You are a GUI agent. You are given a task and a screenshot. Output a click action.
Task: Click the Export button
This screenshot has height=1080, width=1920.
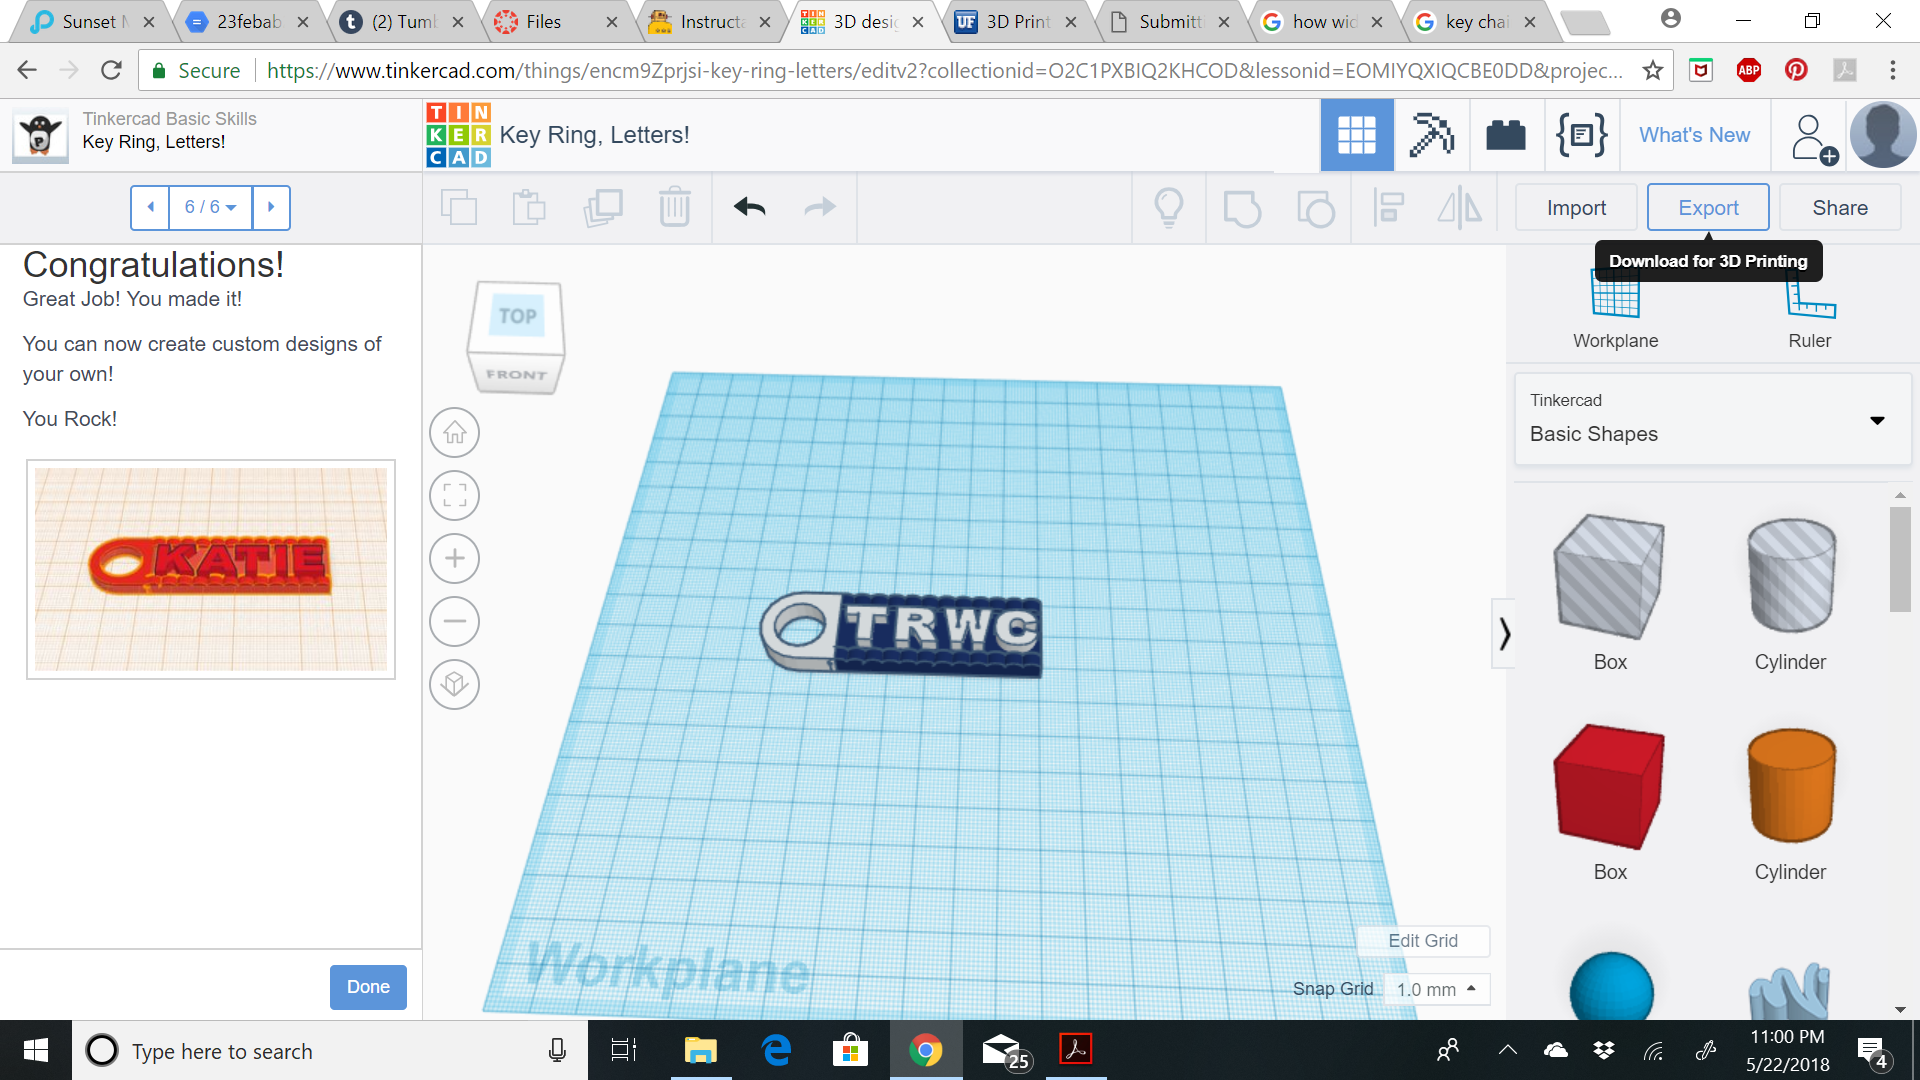click(x=1708, y=208)
